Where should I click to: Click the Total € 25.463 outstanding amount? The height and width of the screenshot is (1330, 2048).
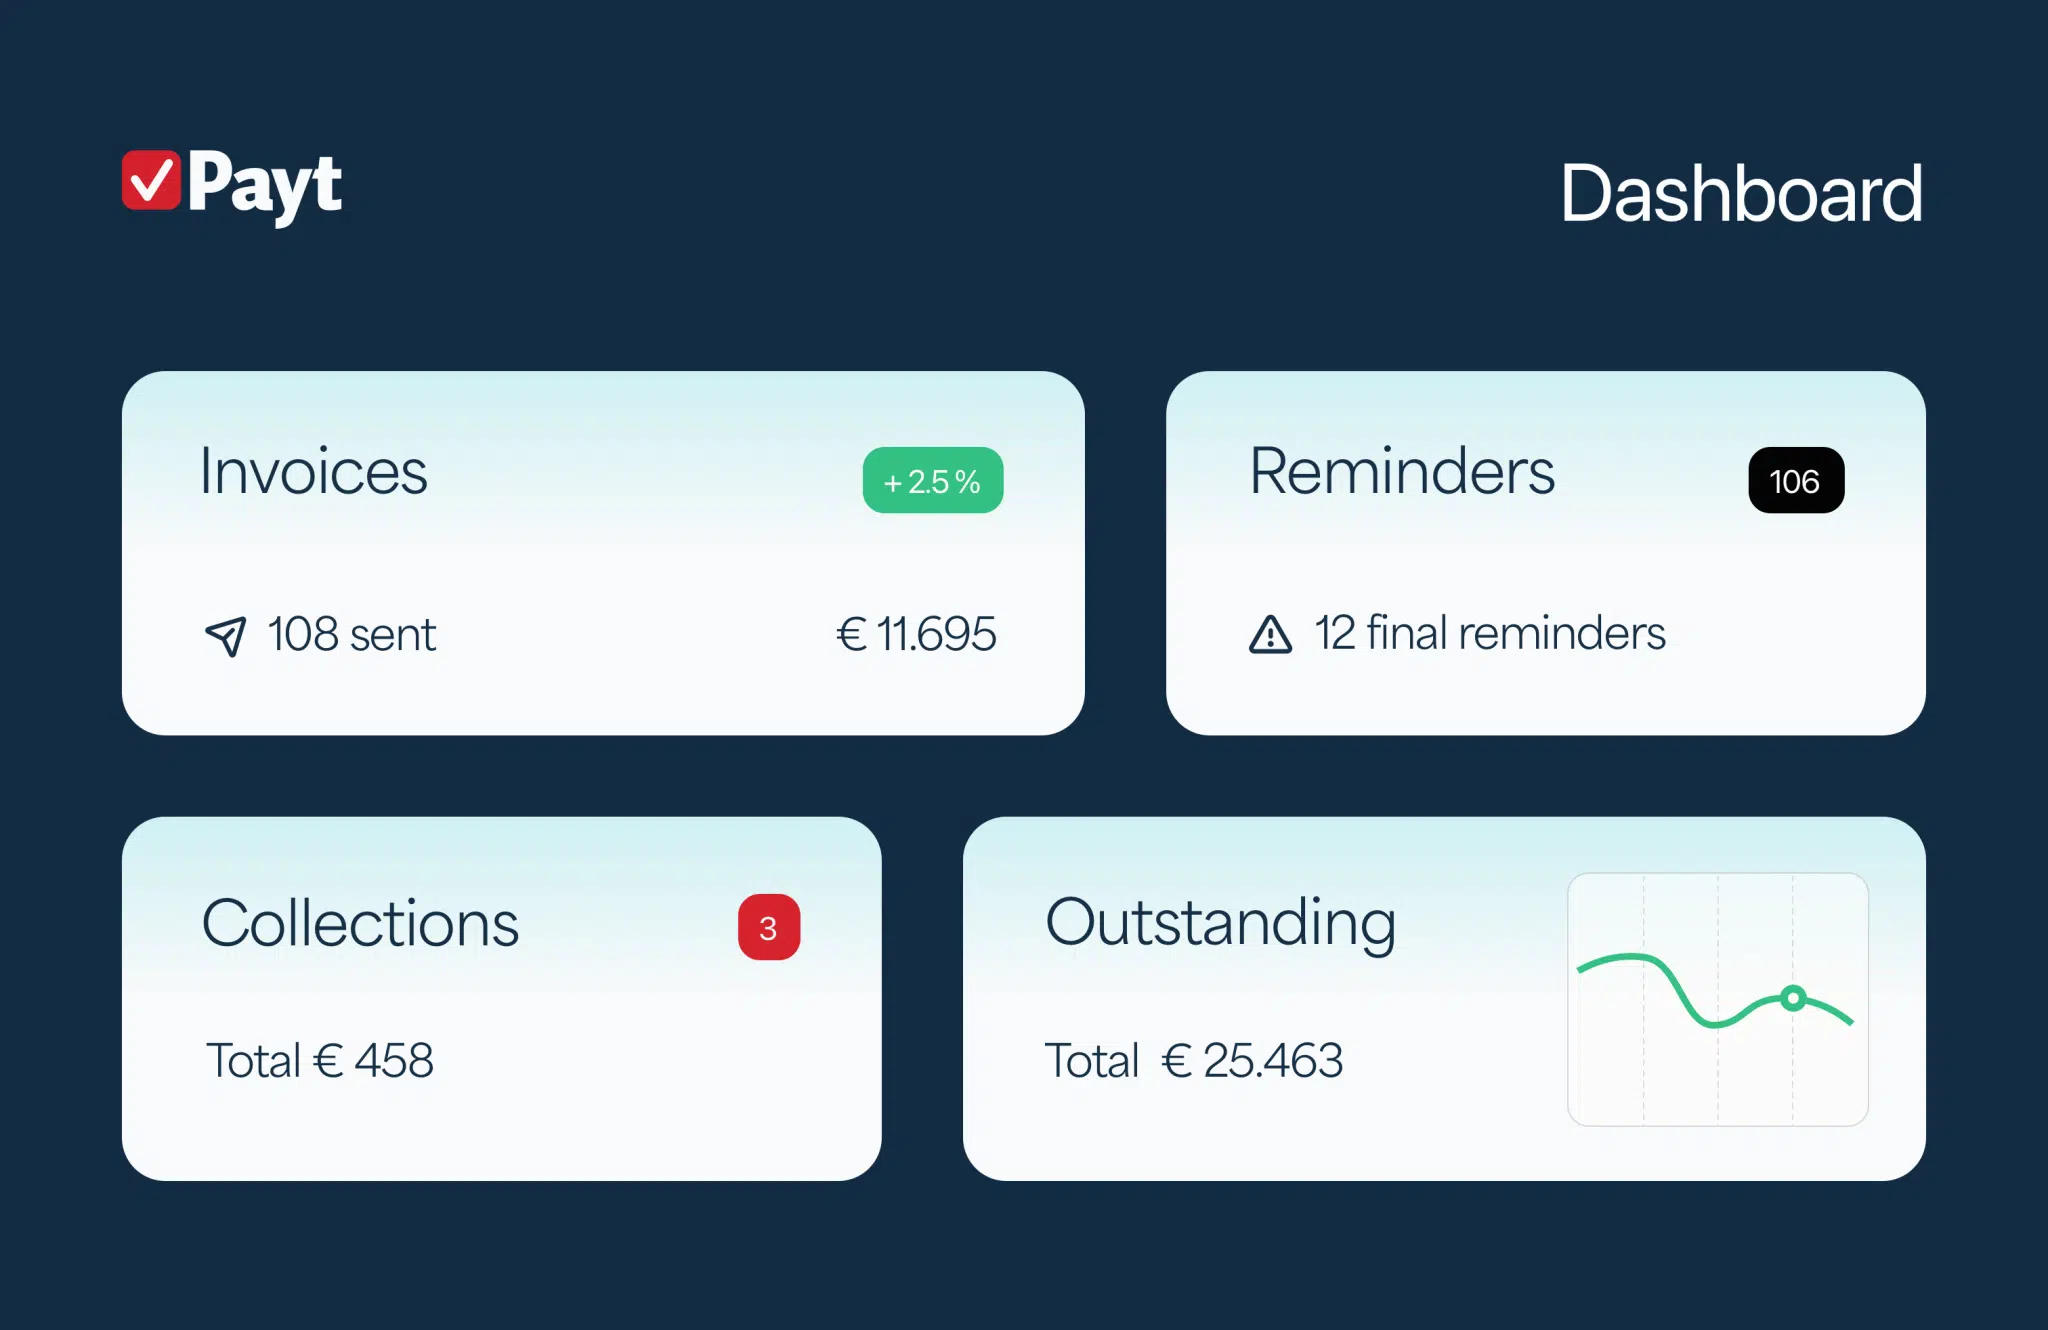coord(1193,1060)
